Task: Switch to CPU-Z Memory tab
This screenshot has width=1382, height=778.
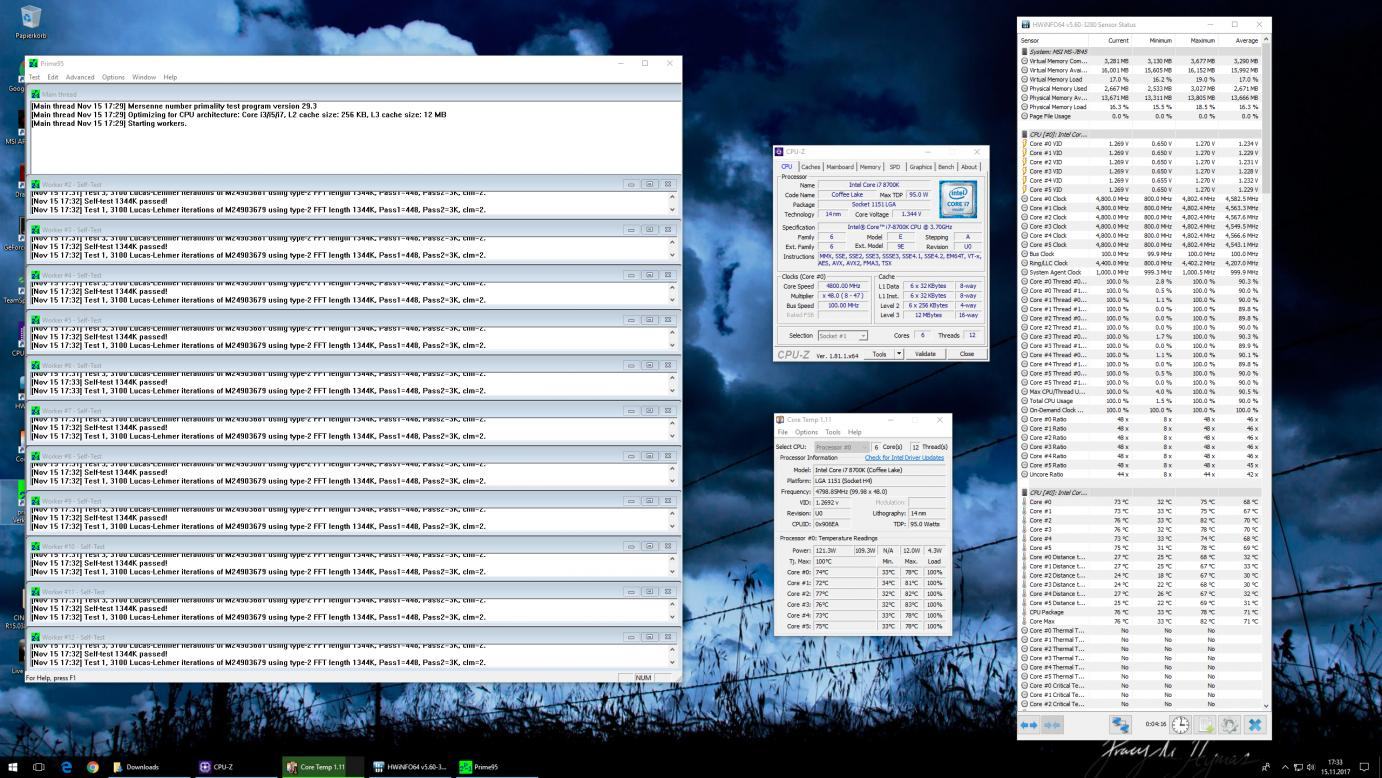Action: pos(870,167)
